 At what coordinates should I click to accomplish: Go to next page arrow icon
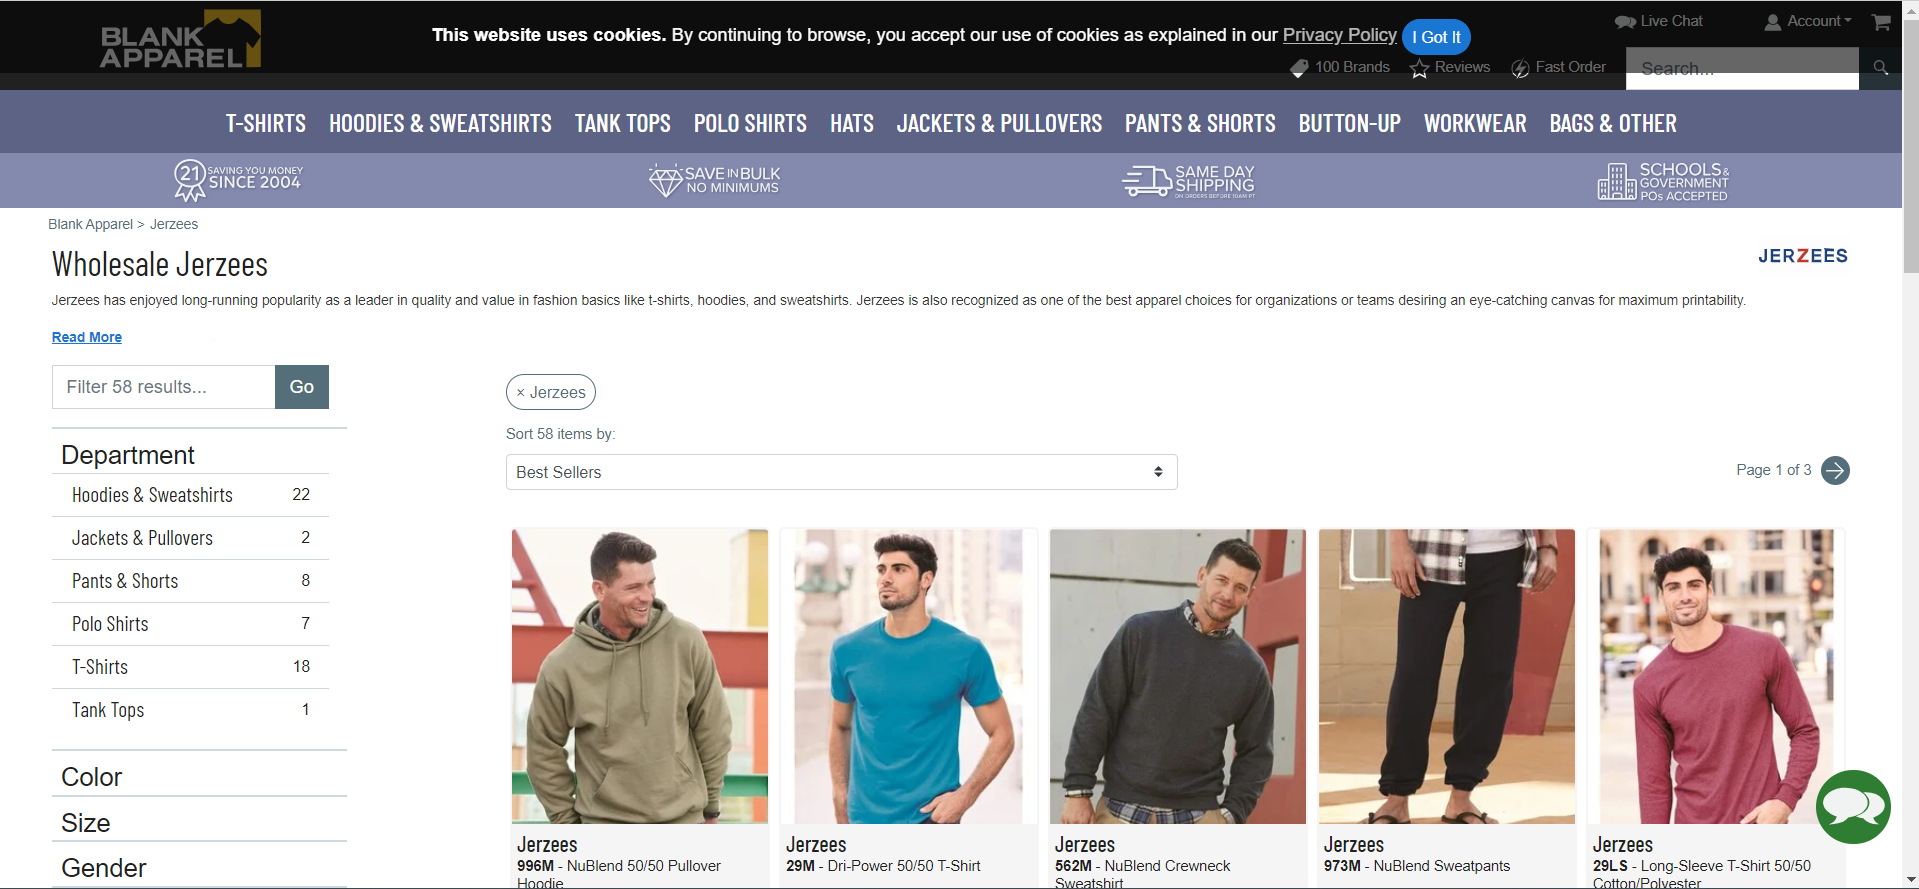coord(1835,470)
